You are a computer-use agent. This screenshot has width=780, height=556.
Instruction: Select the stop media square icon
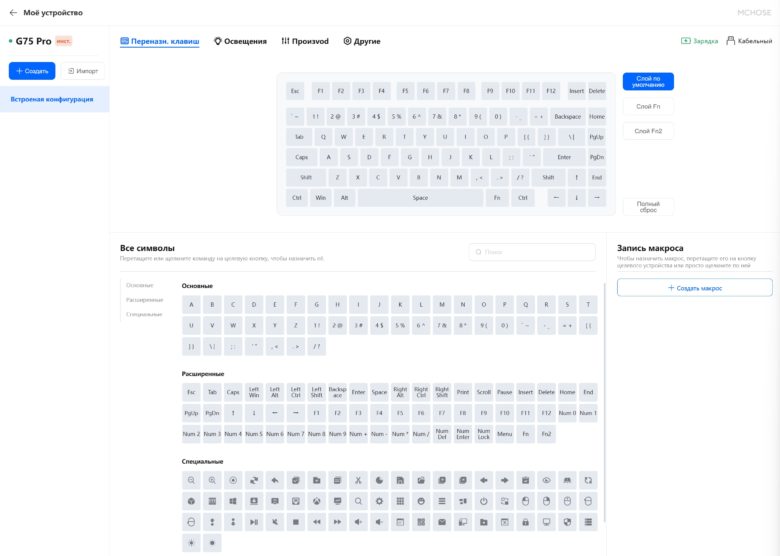click(295, 522)
